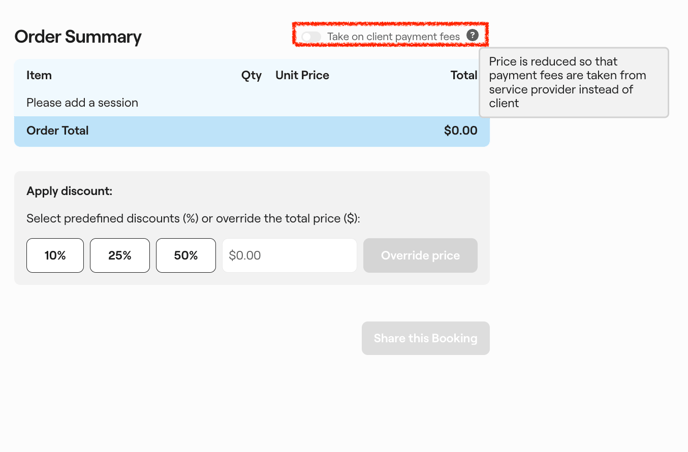Viewport: 688px width, 452px height.
Task: Apply the 10% discount
Action: 55,256
